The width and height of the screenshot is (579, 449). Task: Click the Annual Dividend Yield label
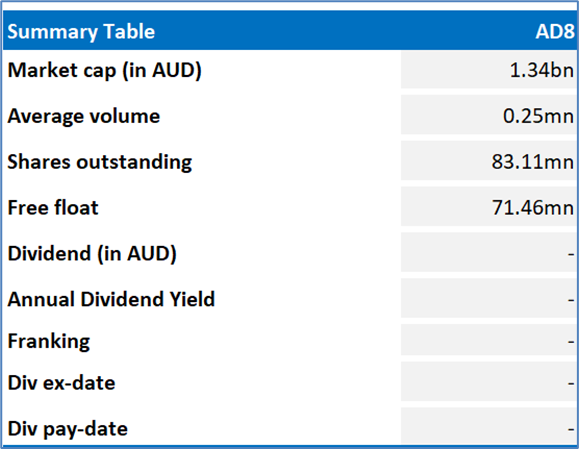111,299
